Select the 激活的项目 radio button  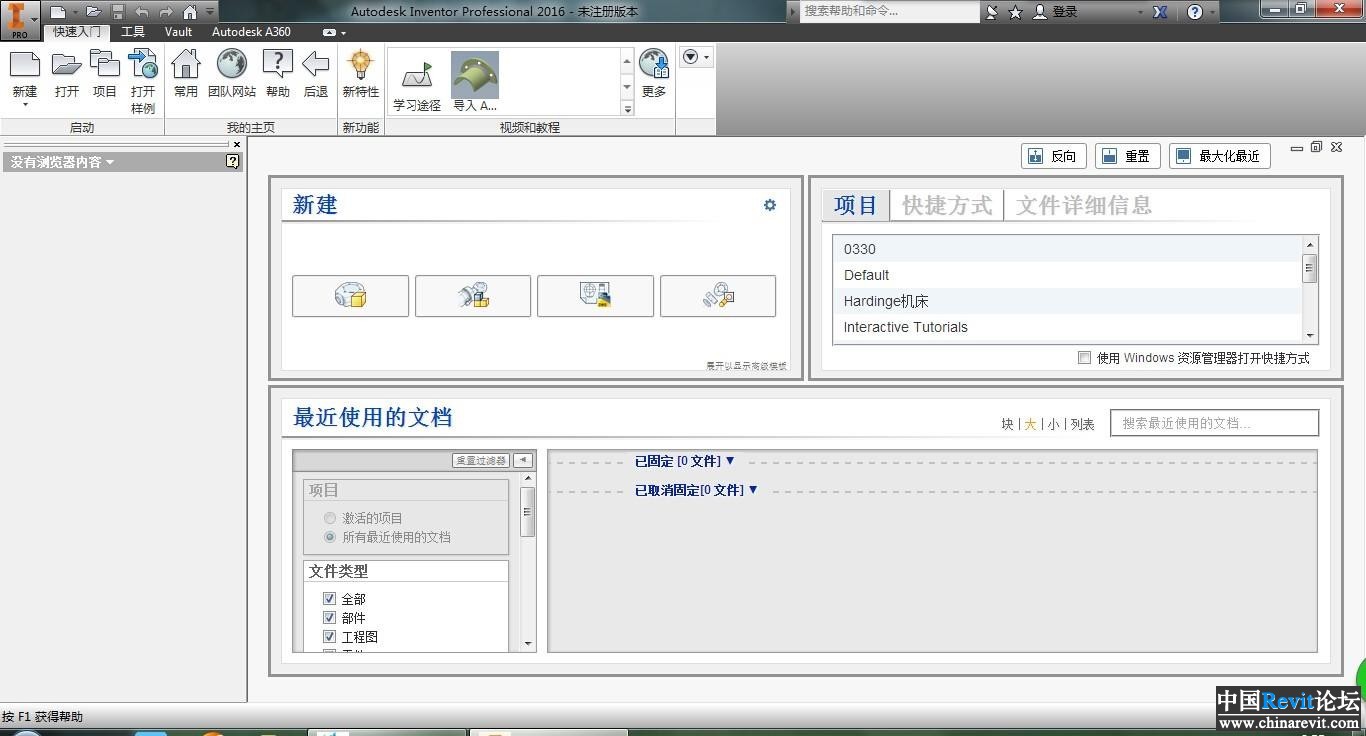[x=330, y=518]
